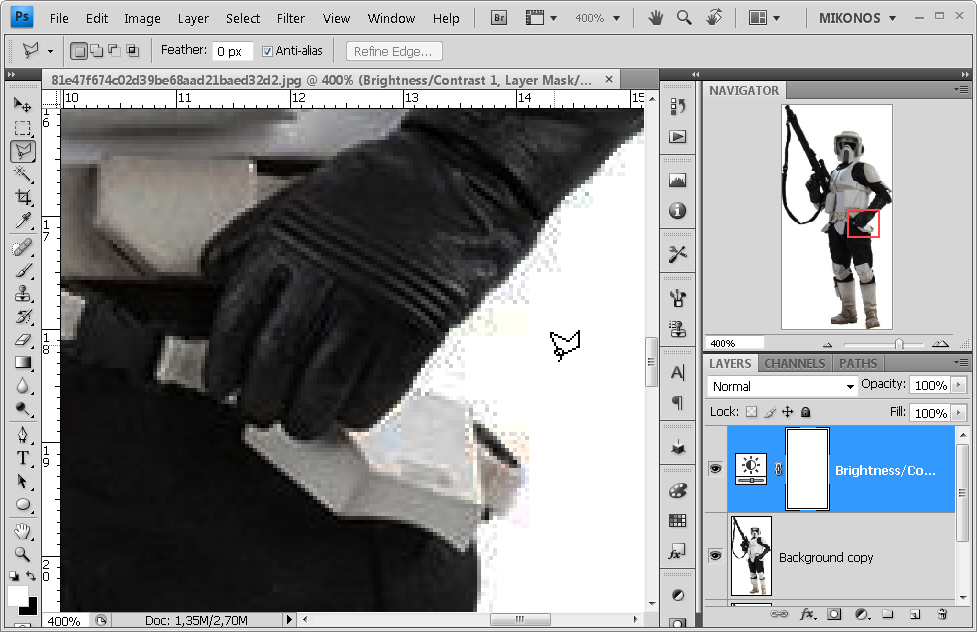Open the Layer menu
This screenshot has width=977, height=632.
[x=193, y=19]
